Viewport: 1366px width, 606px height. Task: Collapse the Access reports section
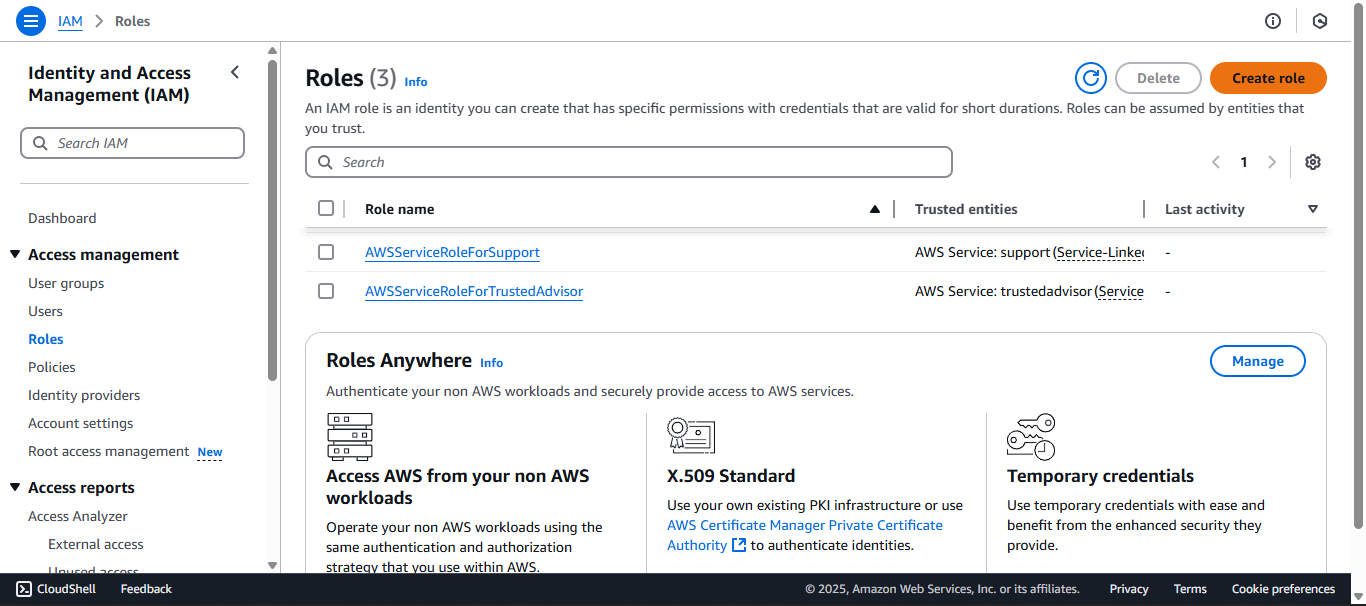15,487
